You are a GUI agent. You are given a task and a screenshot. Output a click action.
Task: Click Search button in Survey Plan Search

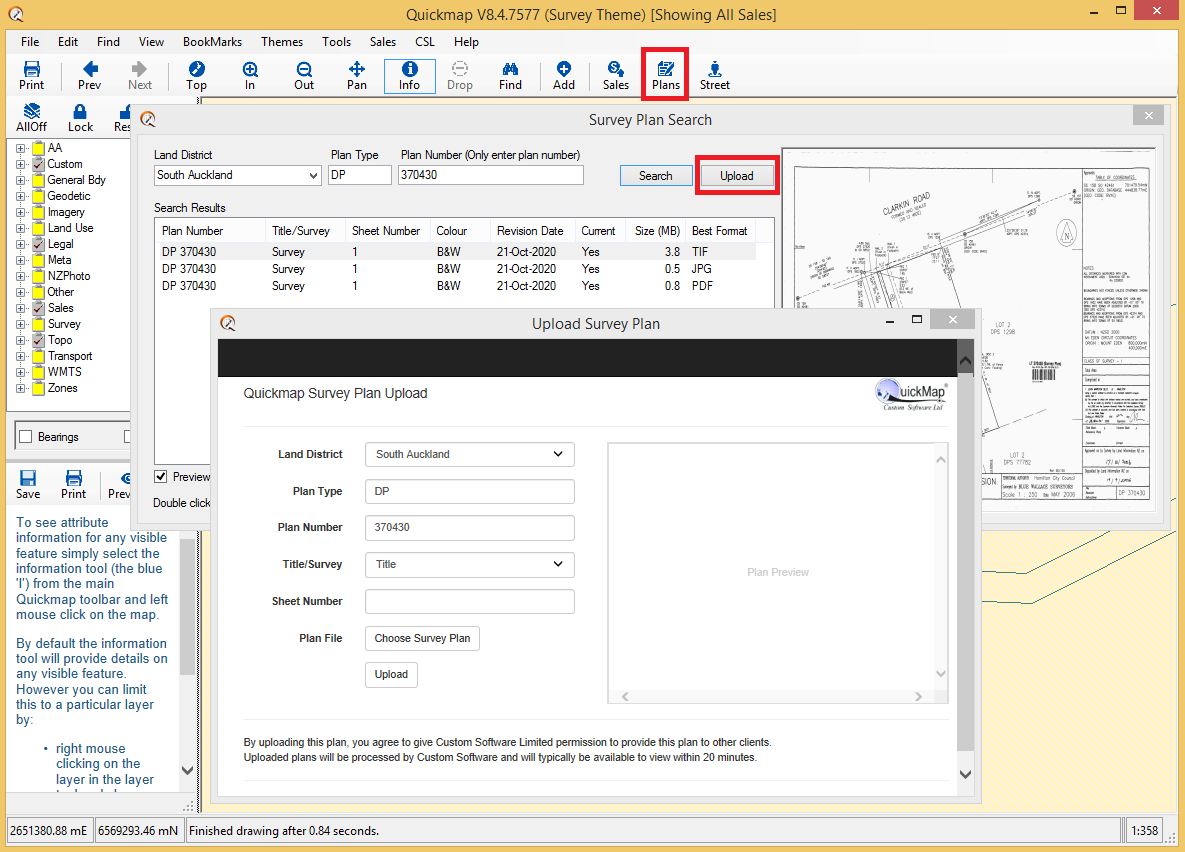coord(655,175)
